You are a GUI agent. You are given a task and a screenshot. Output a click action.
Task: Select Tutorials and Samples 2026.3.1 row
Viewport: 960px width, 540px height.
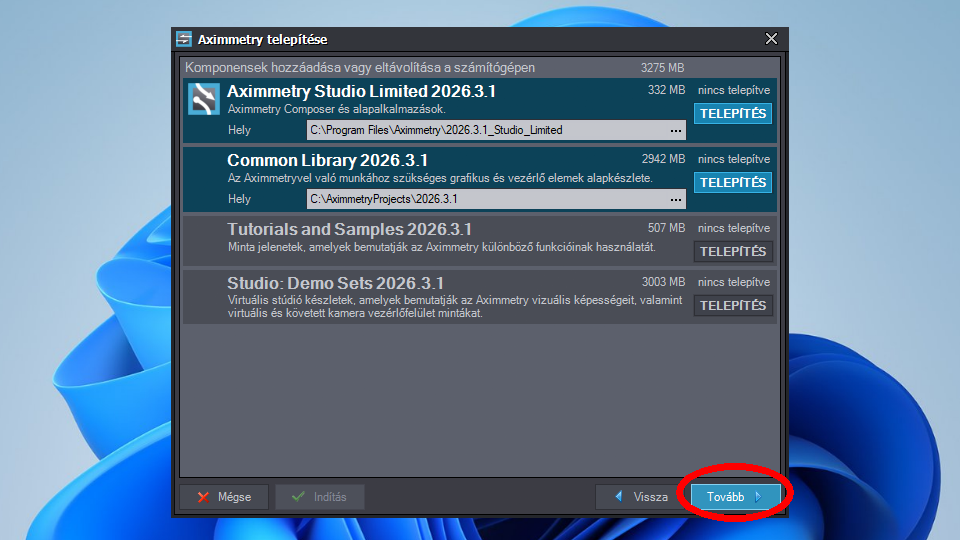click(479, 241)
